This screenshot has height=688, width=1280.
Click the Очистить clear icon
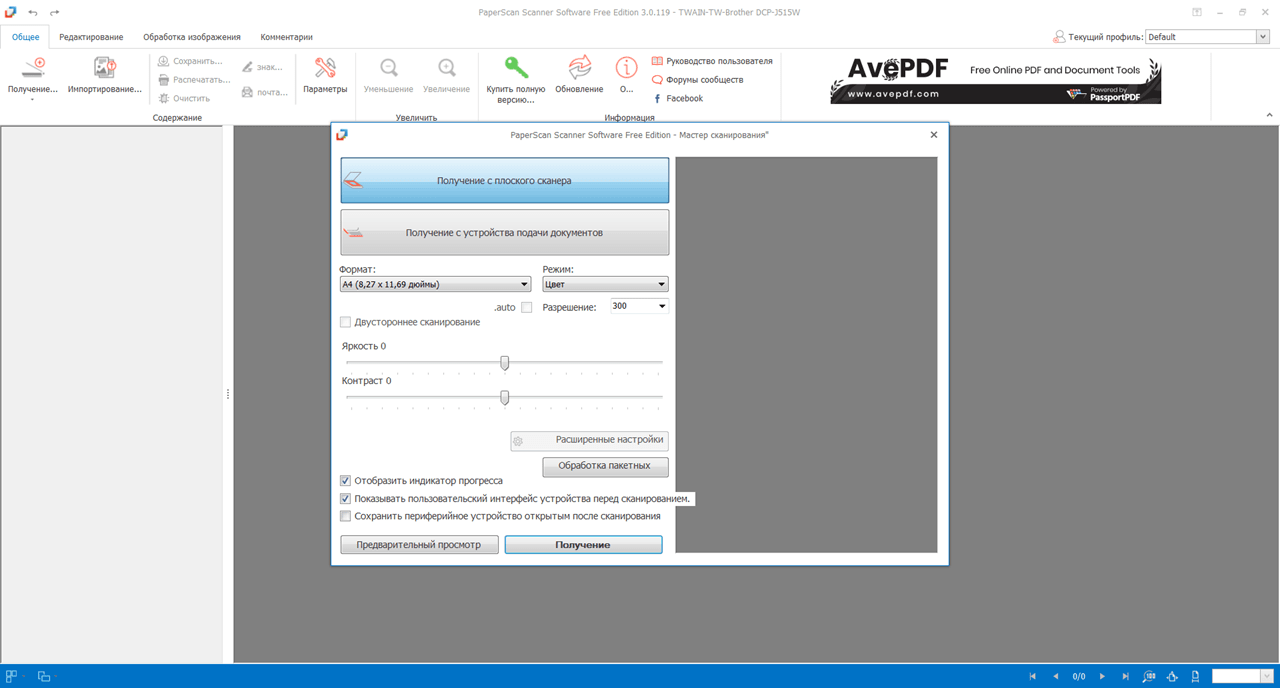pyautogui.click(x=164, y=98)
